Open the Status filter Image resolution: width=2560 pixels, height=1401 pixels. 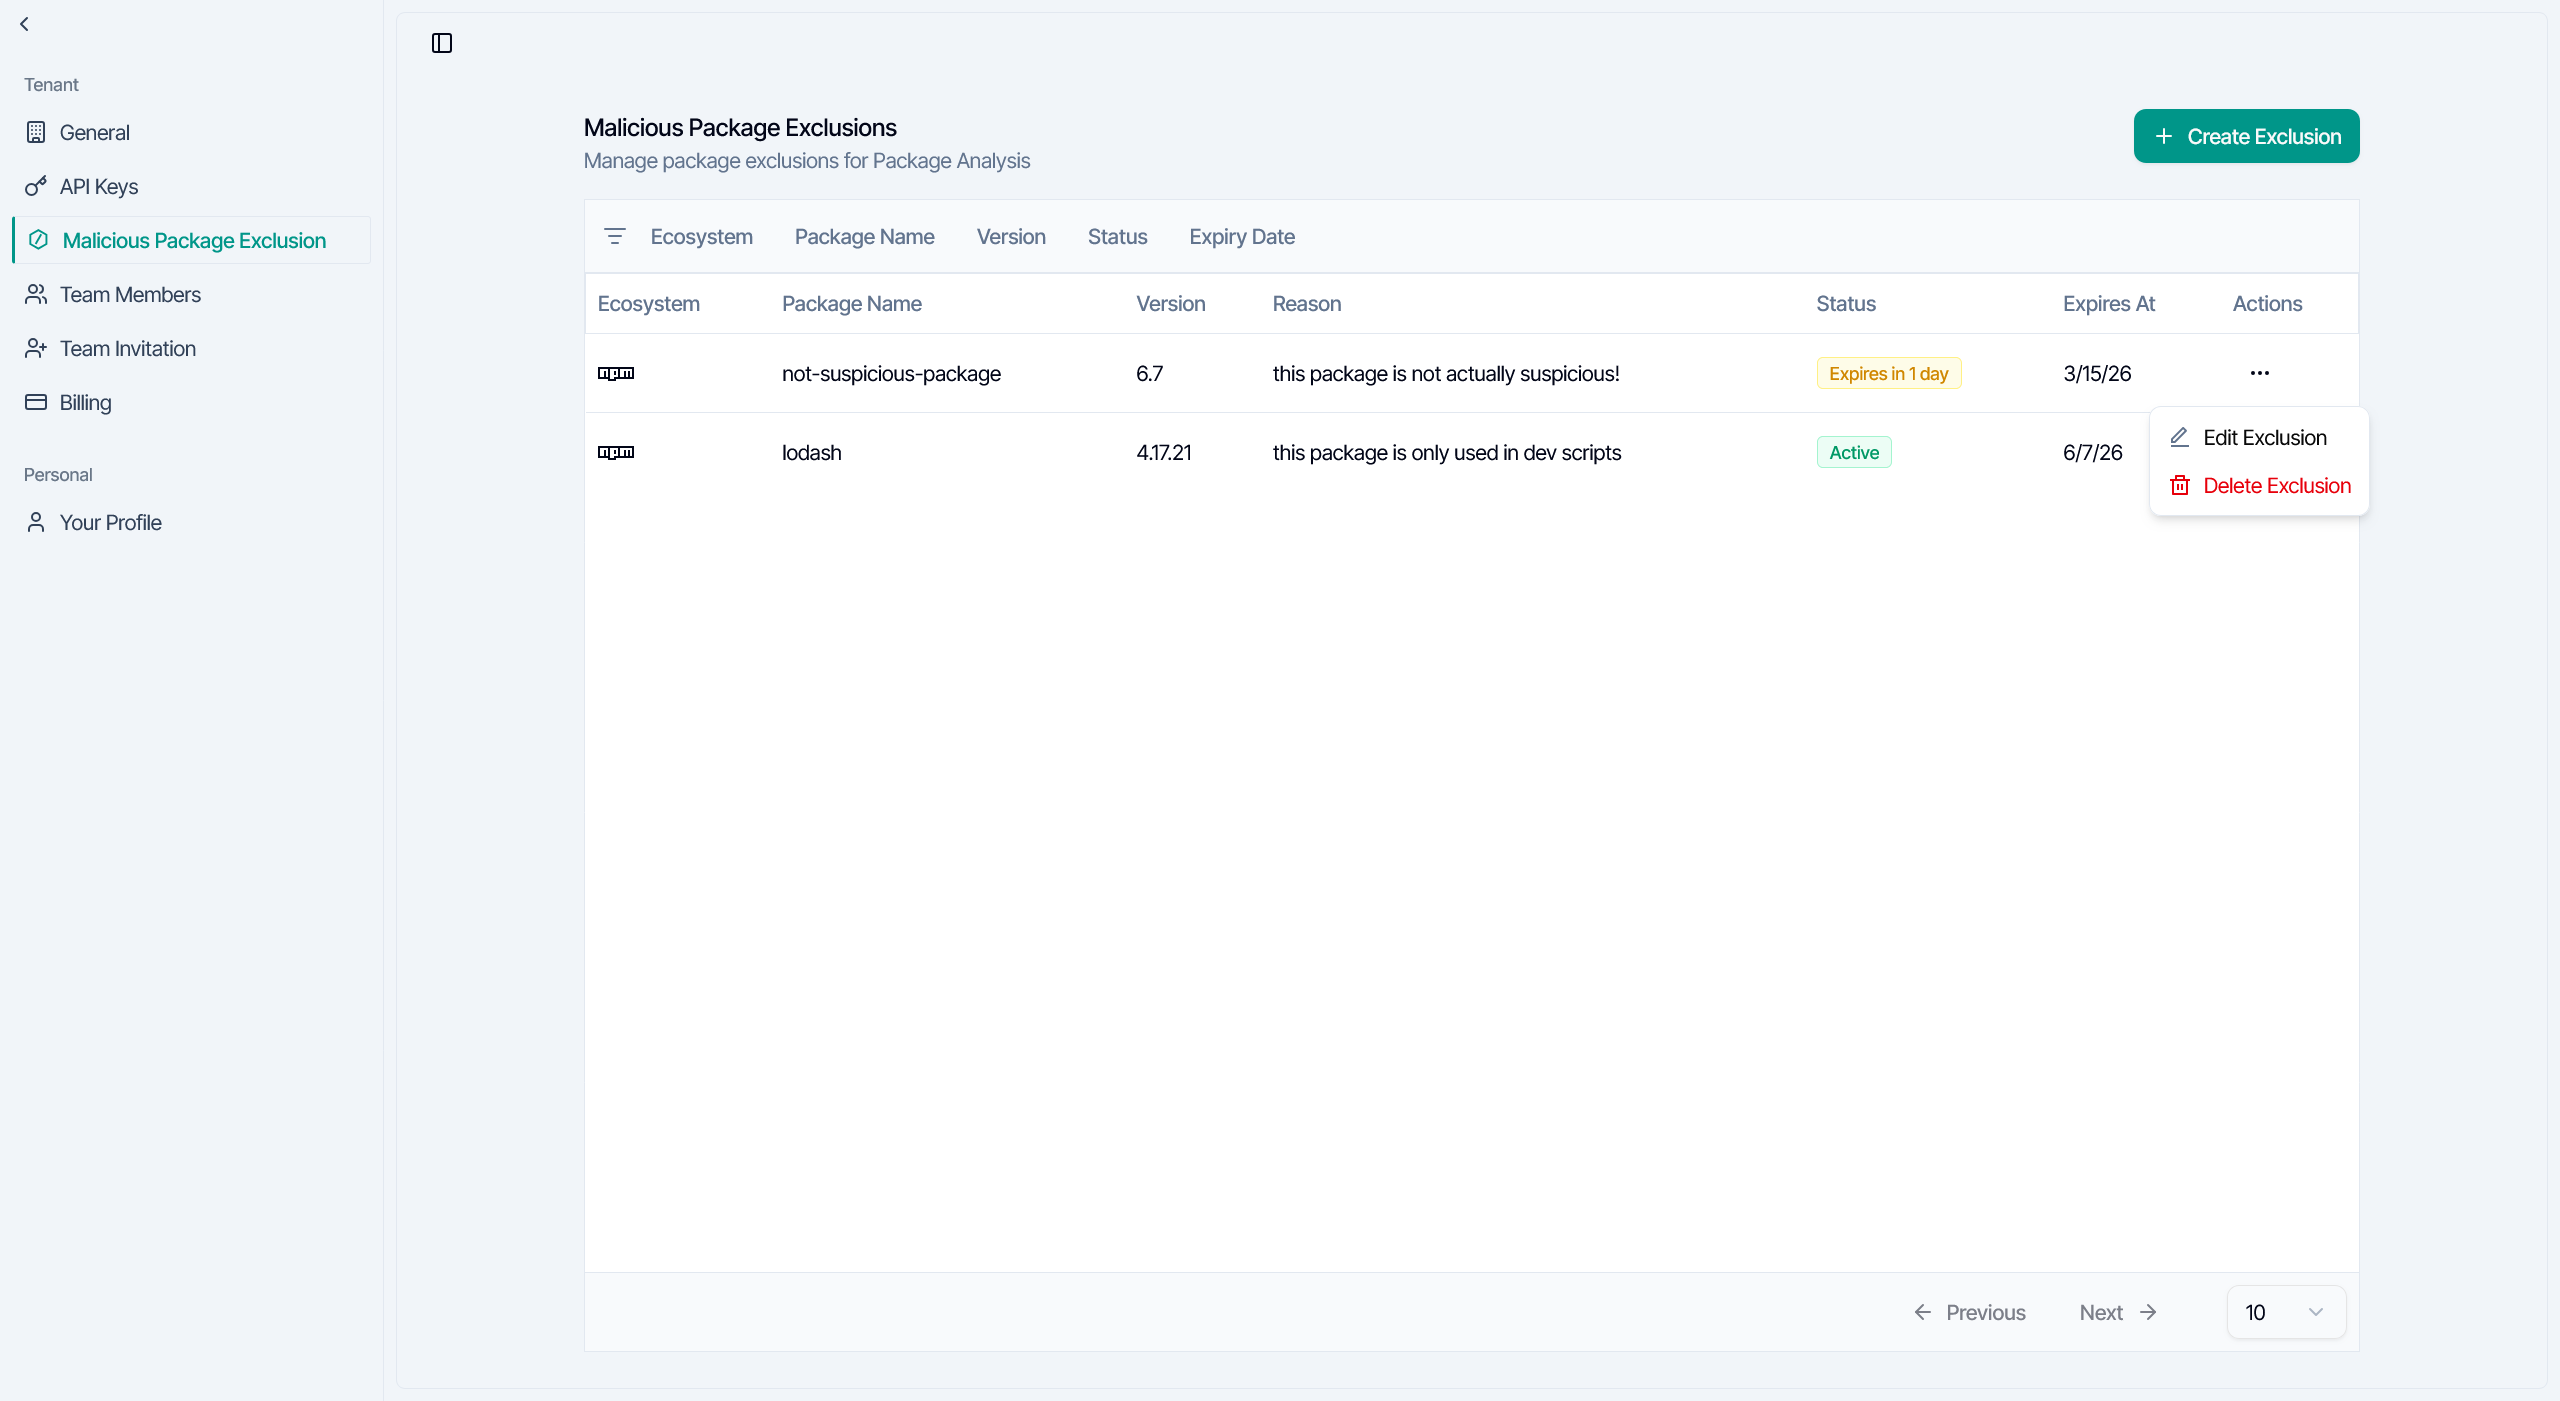click(x=1117, y=236)
